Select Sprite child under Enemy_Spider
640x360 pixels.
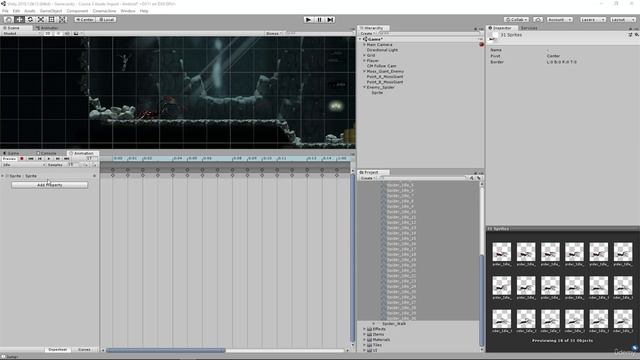(377, 93)
